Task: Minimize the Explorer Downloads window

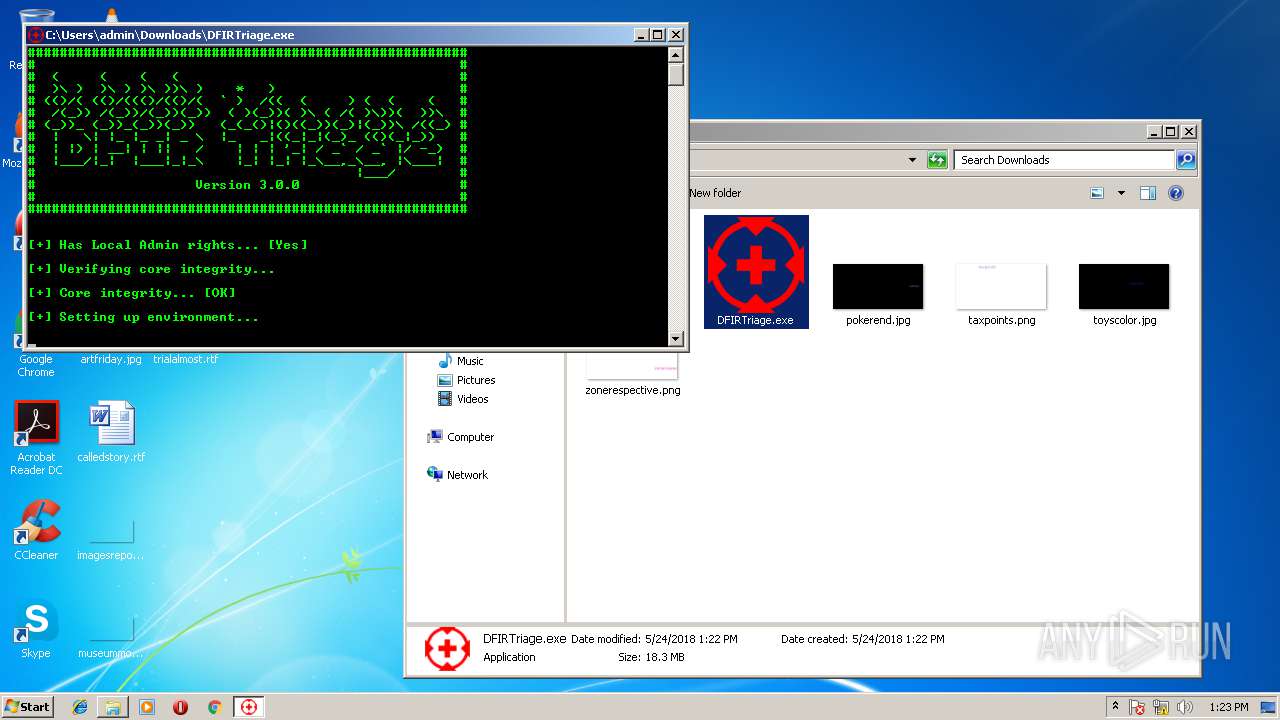Action: pyautogui.click(x=1153, y=131)
